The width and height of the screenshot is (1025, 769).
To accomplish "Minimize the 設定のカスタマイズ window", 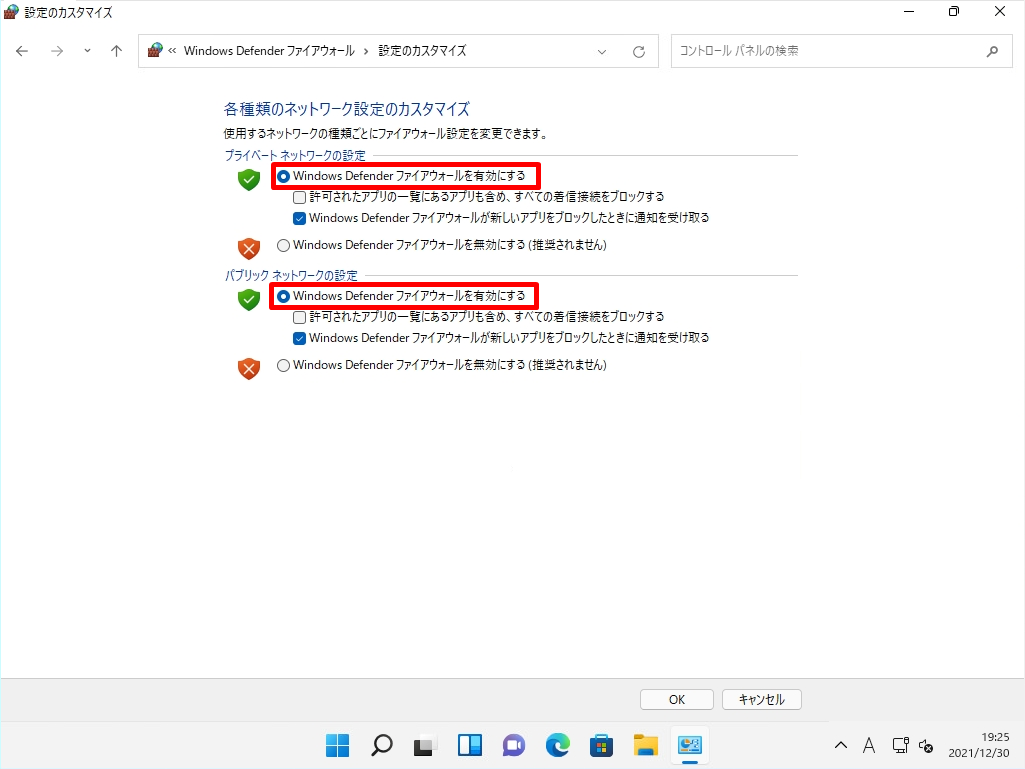I will [909, 12].
